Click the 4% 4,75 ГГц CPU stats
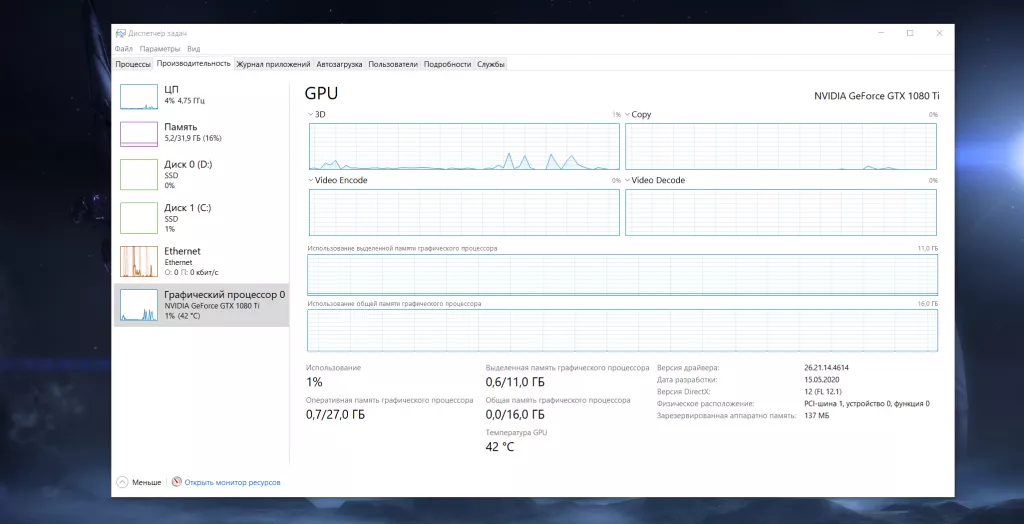Viewport: 1024px width, 524px height. coord(185,101)
